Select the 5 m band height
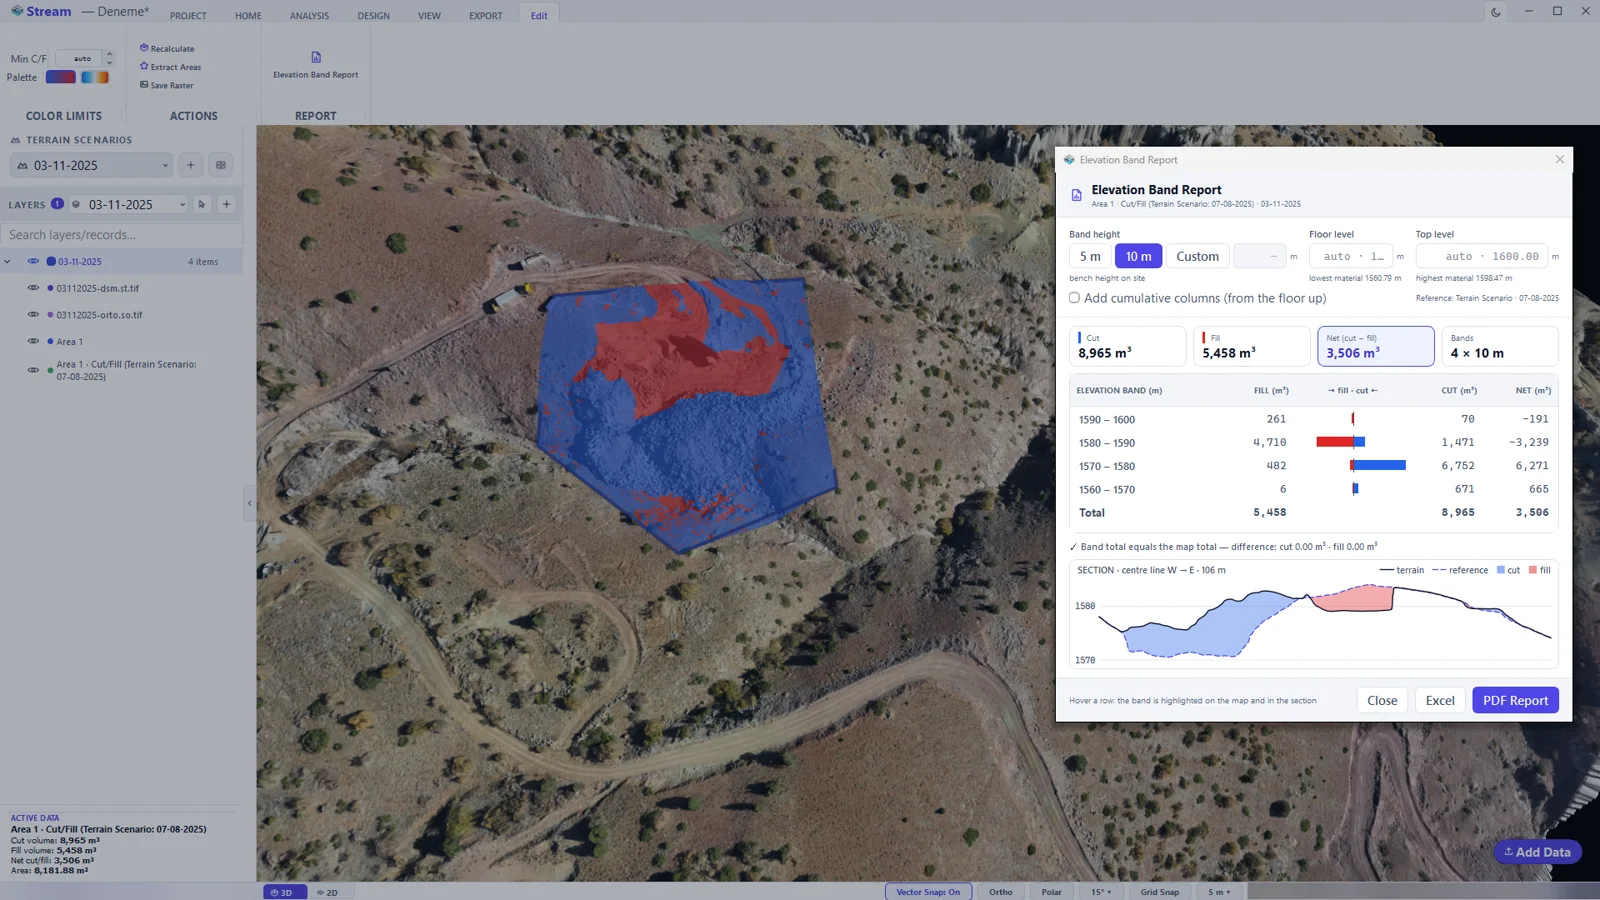This screenshot has height=900, width=1600. [1090, 256]
